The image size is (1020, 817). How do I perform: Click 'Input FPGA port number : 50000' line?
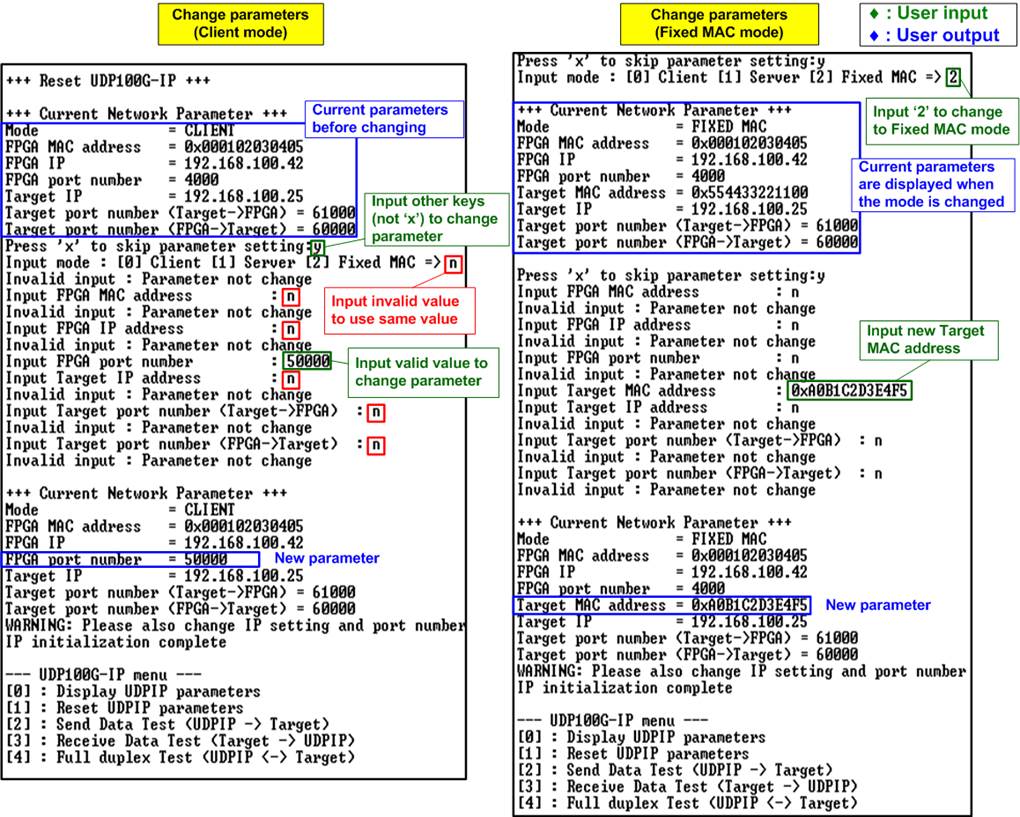[x=168, y=361]
